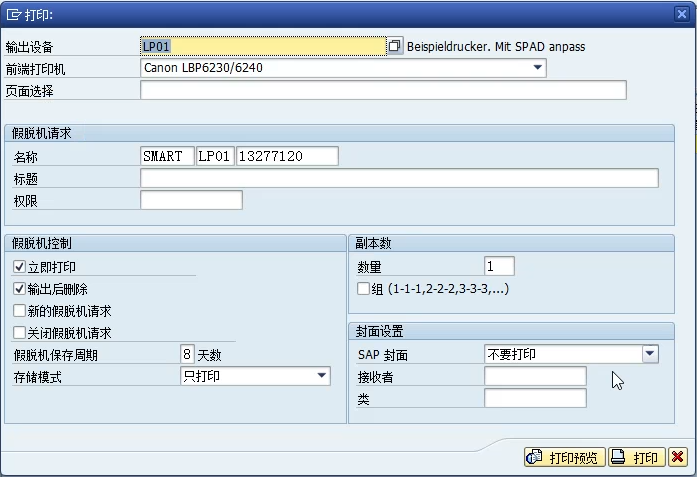Click the 页面选择 input field
The width and height of the screenshot is (697, 477).
pos(383,91)
